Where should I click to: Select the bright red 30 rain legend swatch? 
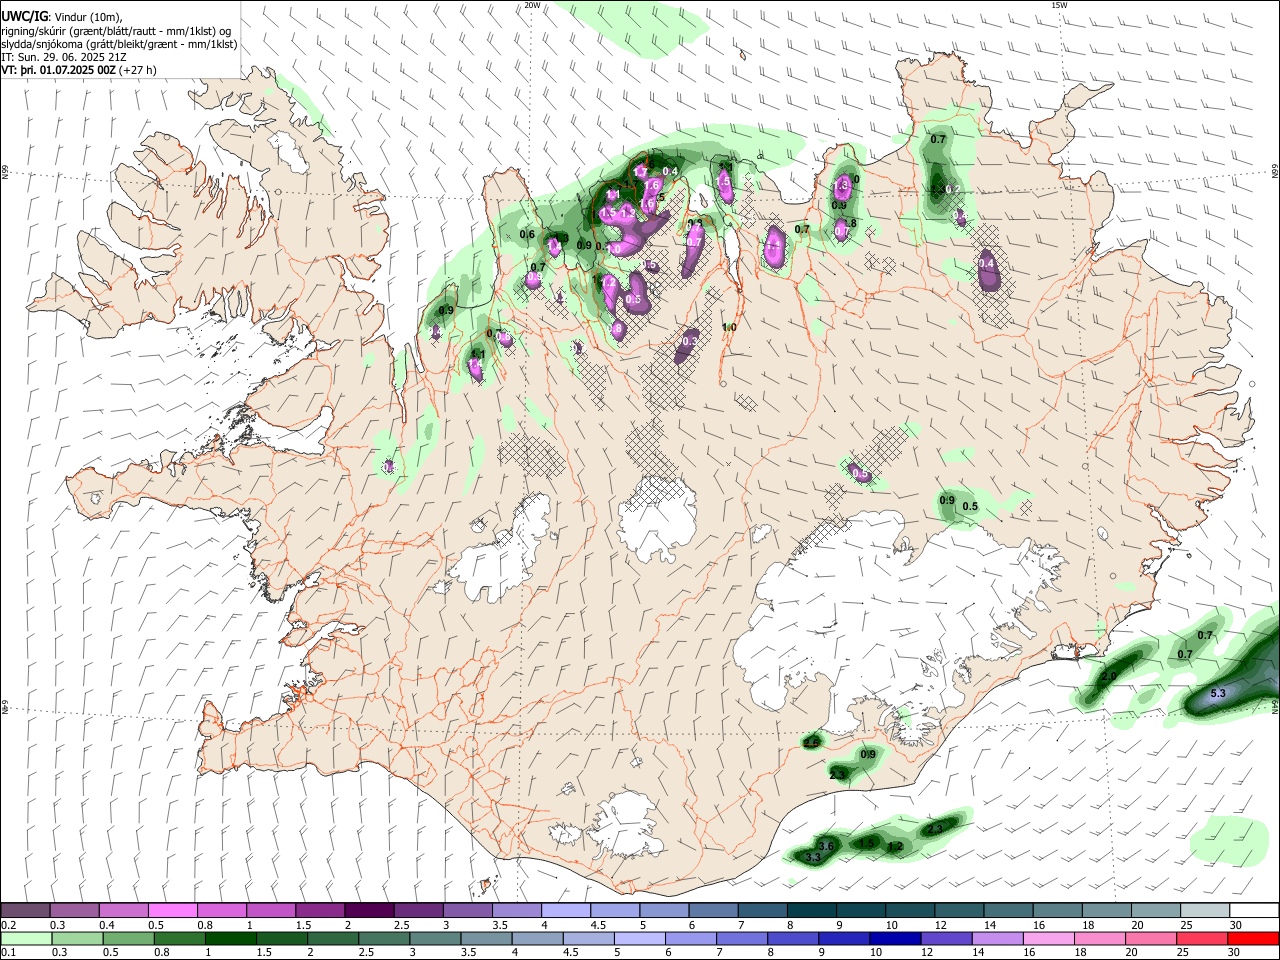coord(1252,938)
